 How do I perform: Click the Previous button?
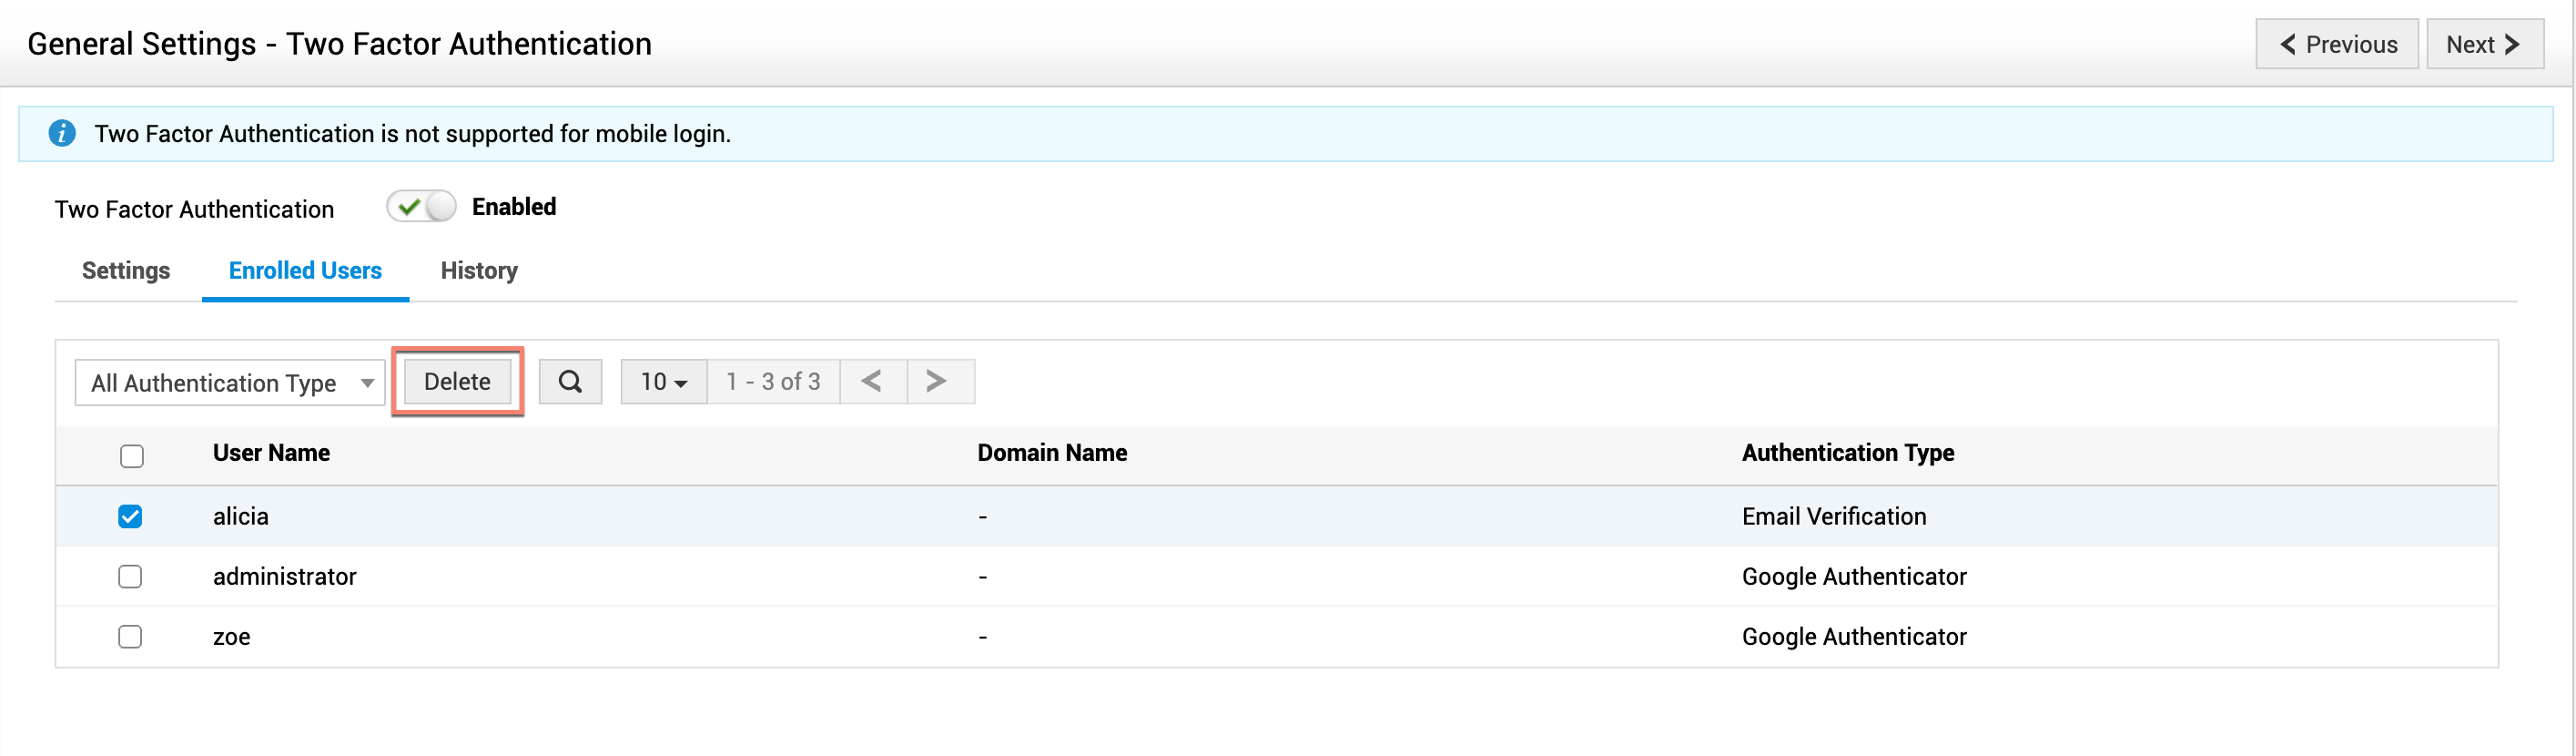click(2337, 44)
